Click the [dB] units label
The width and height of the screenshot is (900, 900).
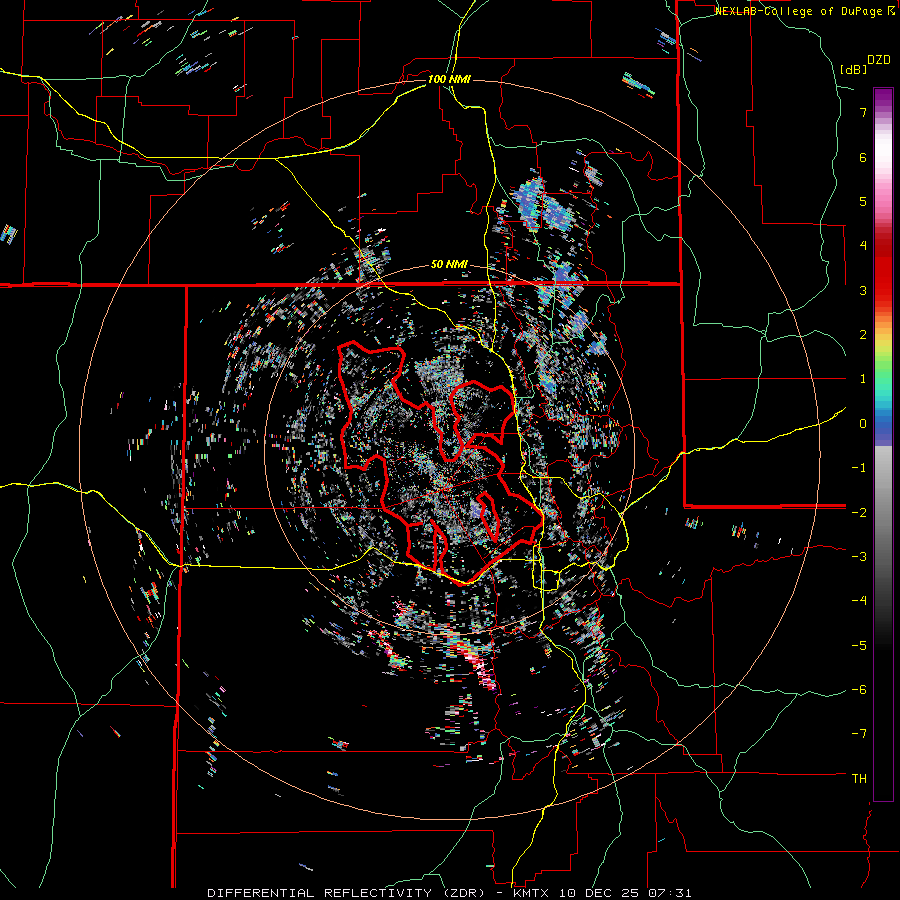853,69
